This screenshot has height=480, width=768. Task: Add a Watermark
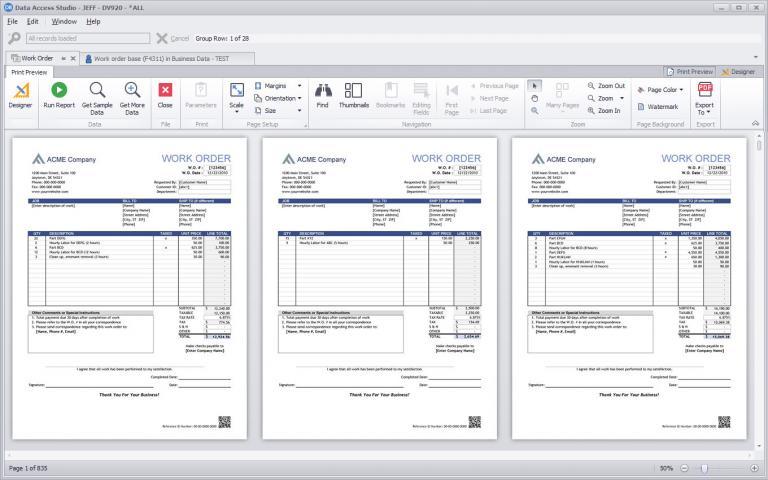[x=658, y=107]
